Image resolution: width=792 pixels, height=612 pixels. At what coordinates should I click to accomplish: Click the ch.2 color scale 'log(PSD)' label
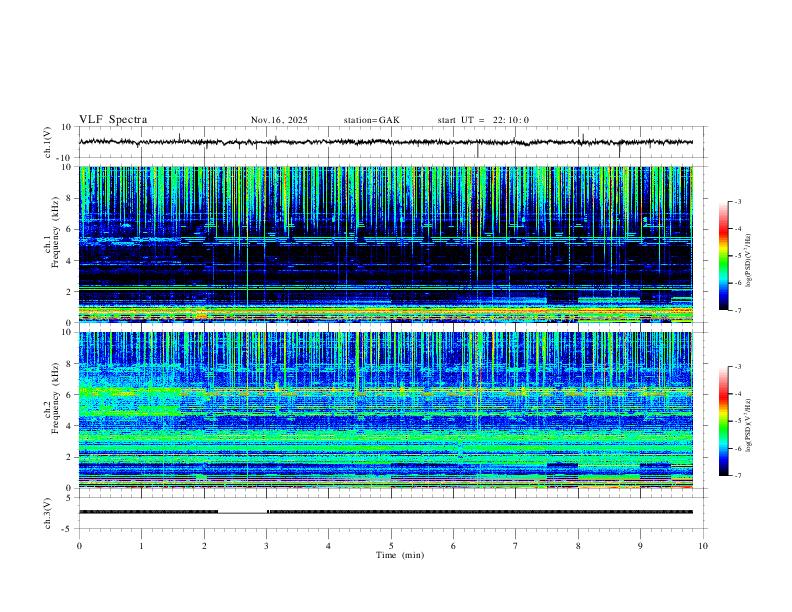[x=748, y=425]
